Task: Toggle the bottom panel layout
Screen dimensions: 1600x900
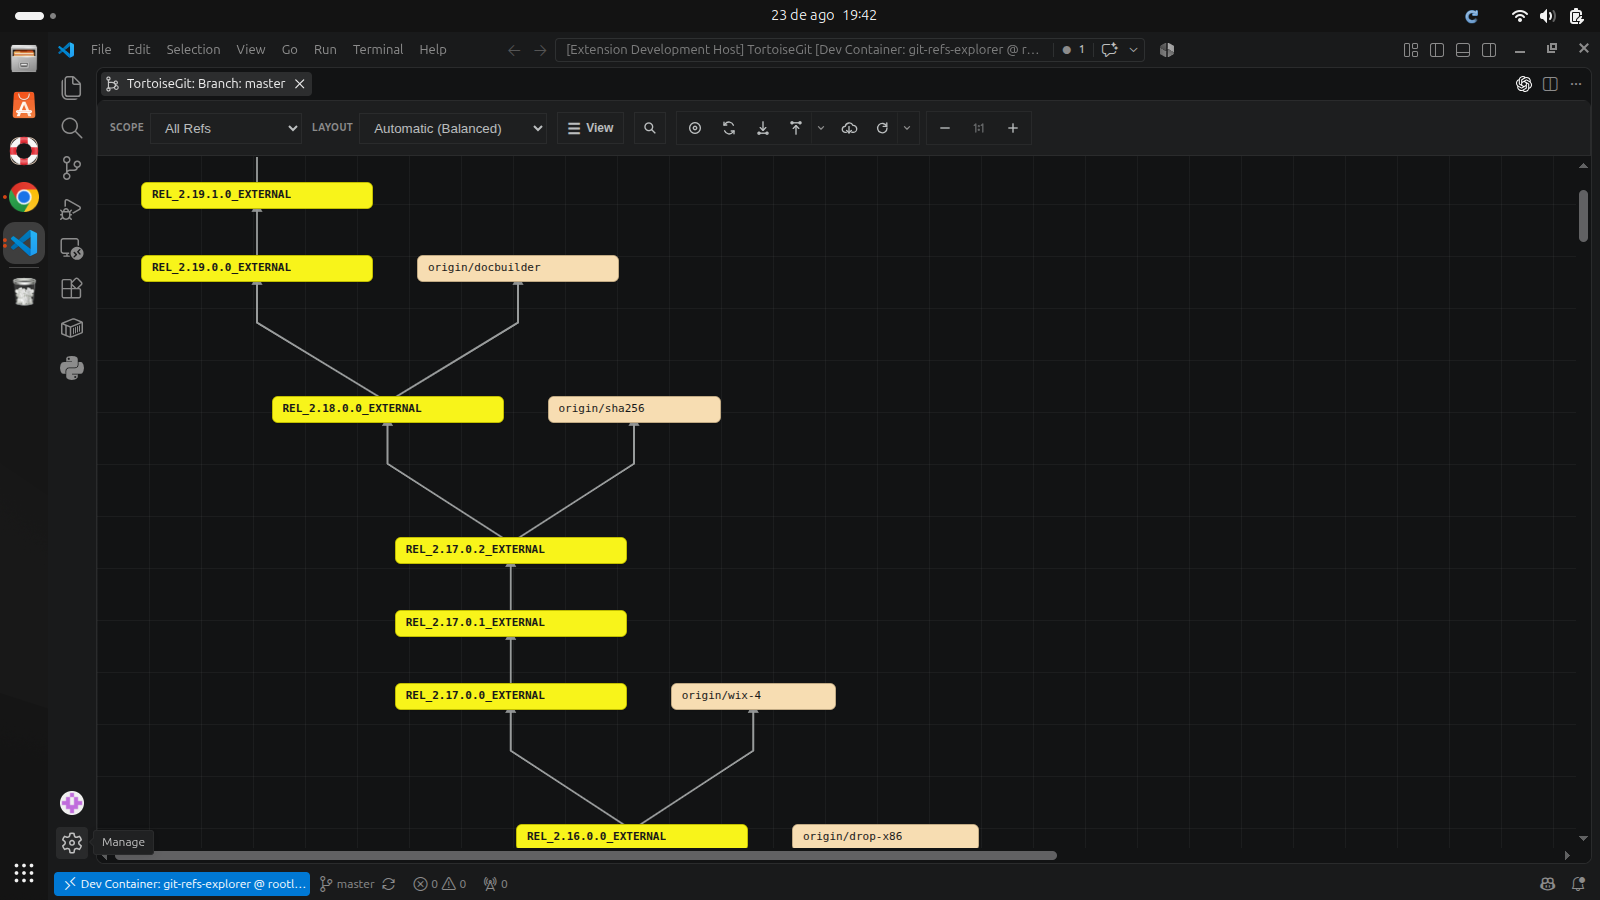Action: coord(1463,50)
